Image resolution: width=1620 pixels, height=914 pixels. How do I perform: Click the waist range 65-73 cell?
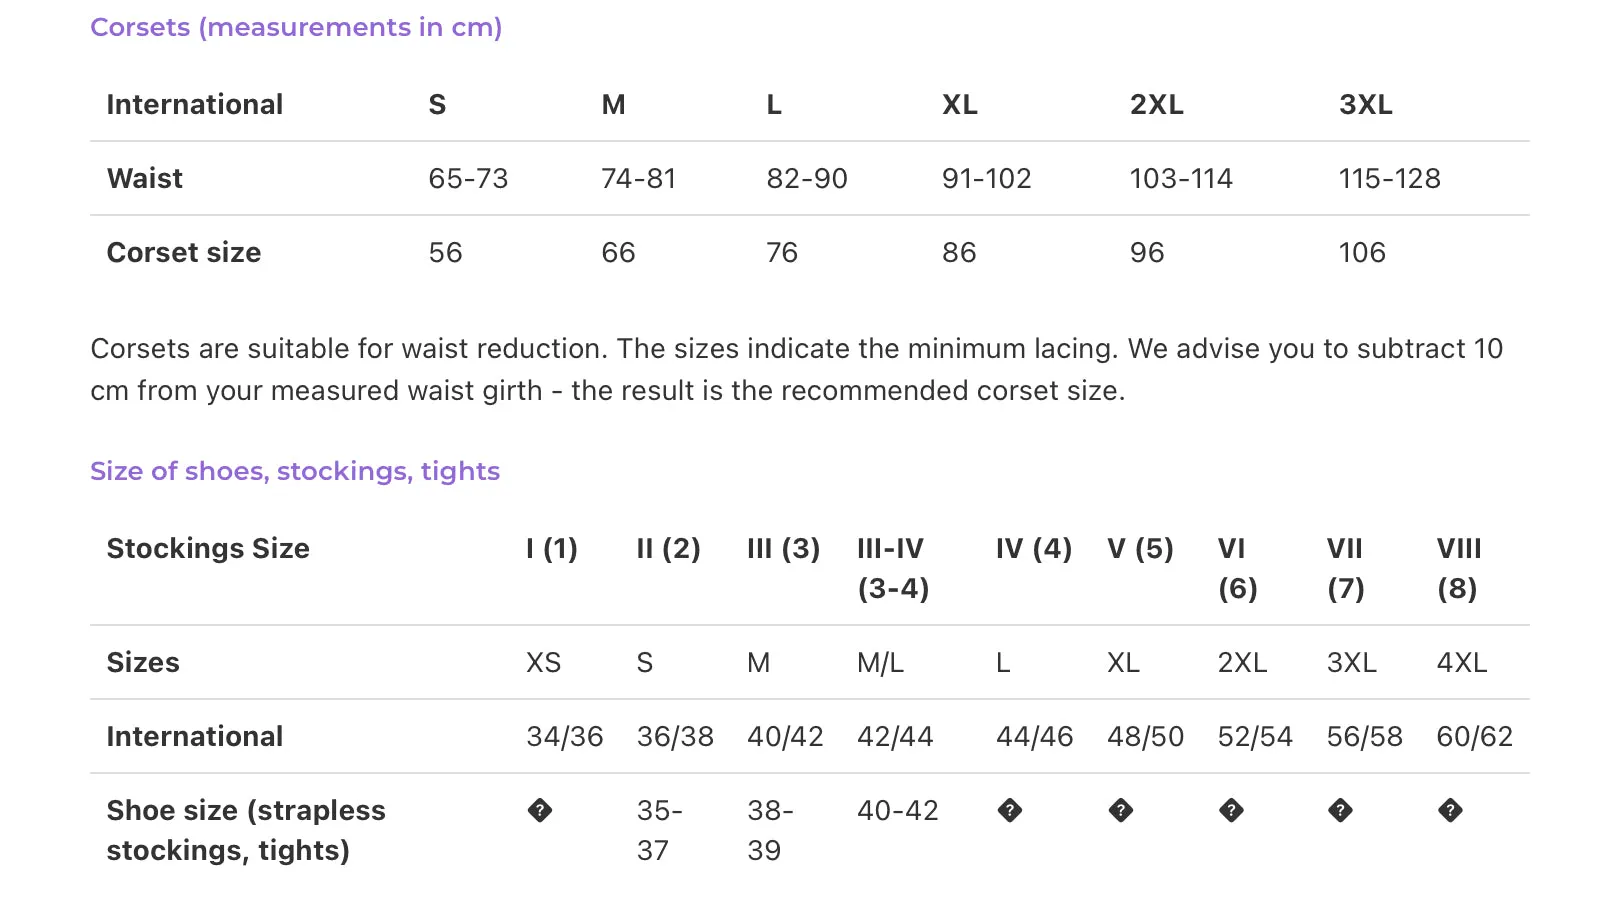[468, 178]
